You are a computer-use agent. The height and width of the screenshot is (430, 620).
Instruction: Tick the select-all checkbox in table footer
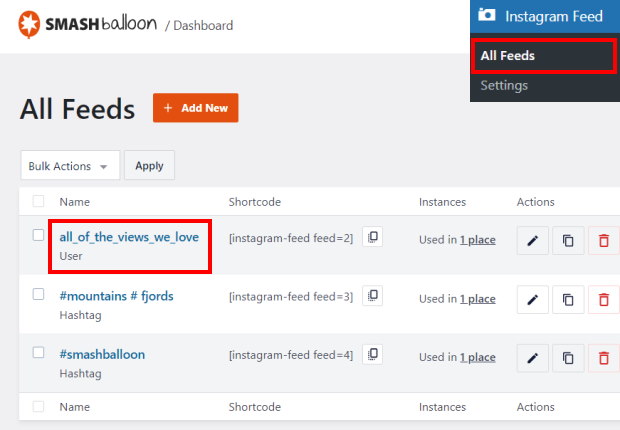[x=38, y=406]
